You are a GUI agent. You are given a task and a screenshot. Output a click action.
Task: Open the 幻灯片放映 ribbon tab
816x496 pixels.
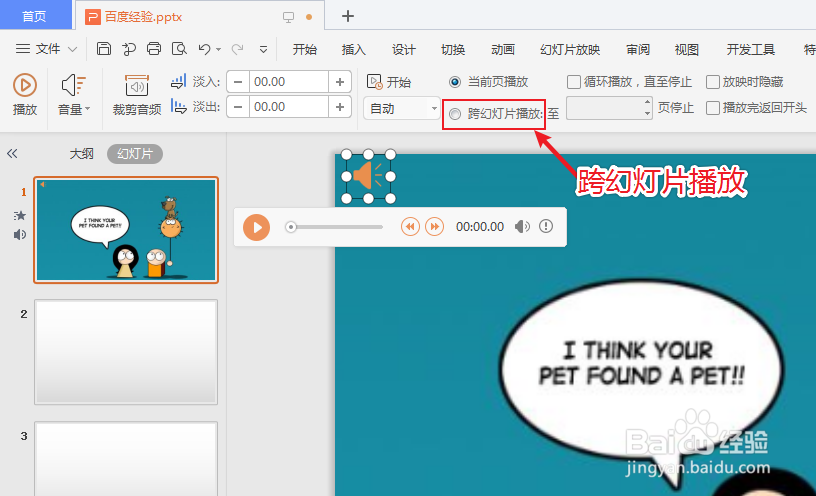570,49
